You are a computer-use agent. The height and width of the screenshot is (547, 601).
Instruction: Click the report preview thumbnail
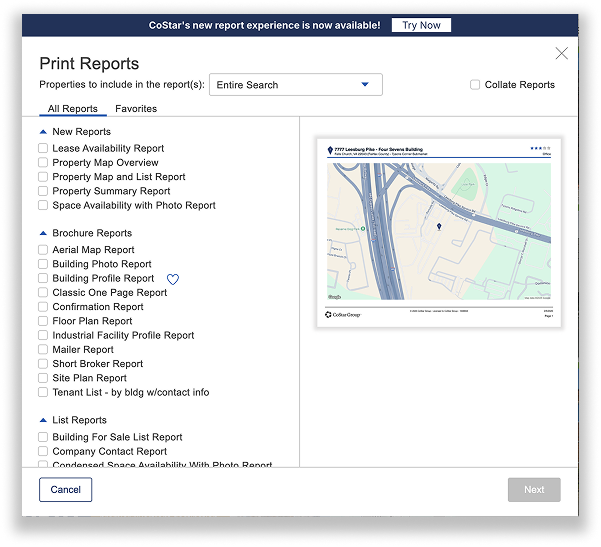click(x=439, y=233)
